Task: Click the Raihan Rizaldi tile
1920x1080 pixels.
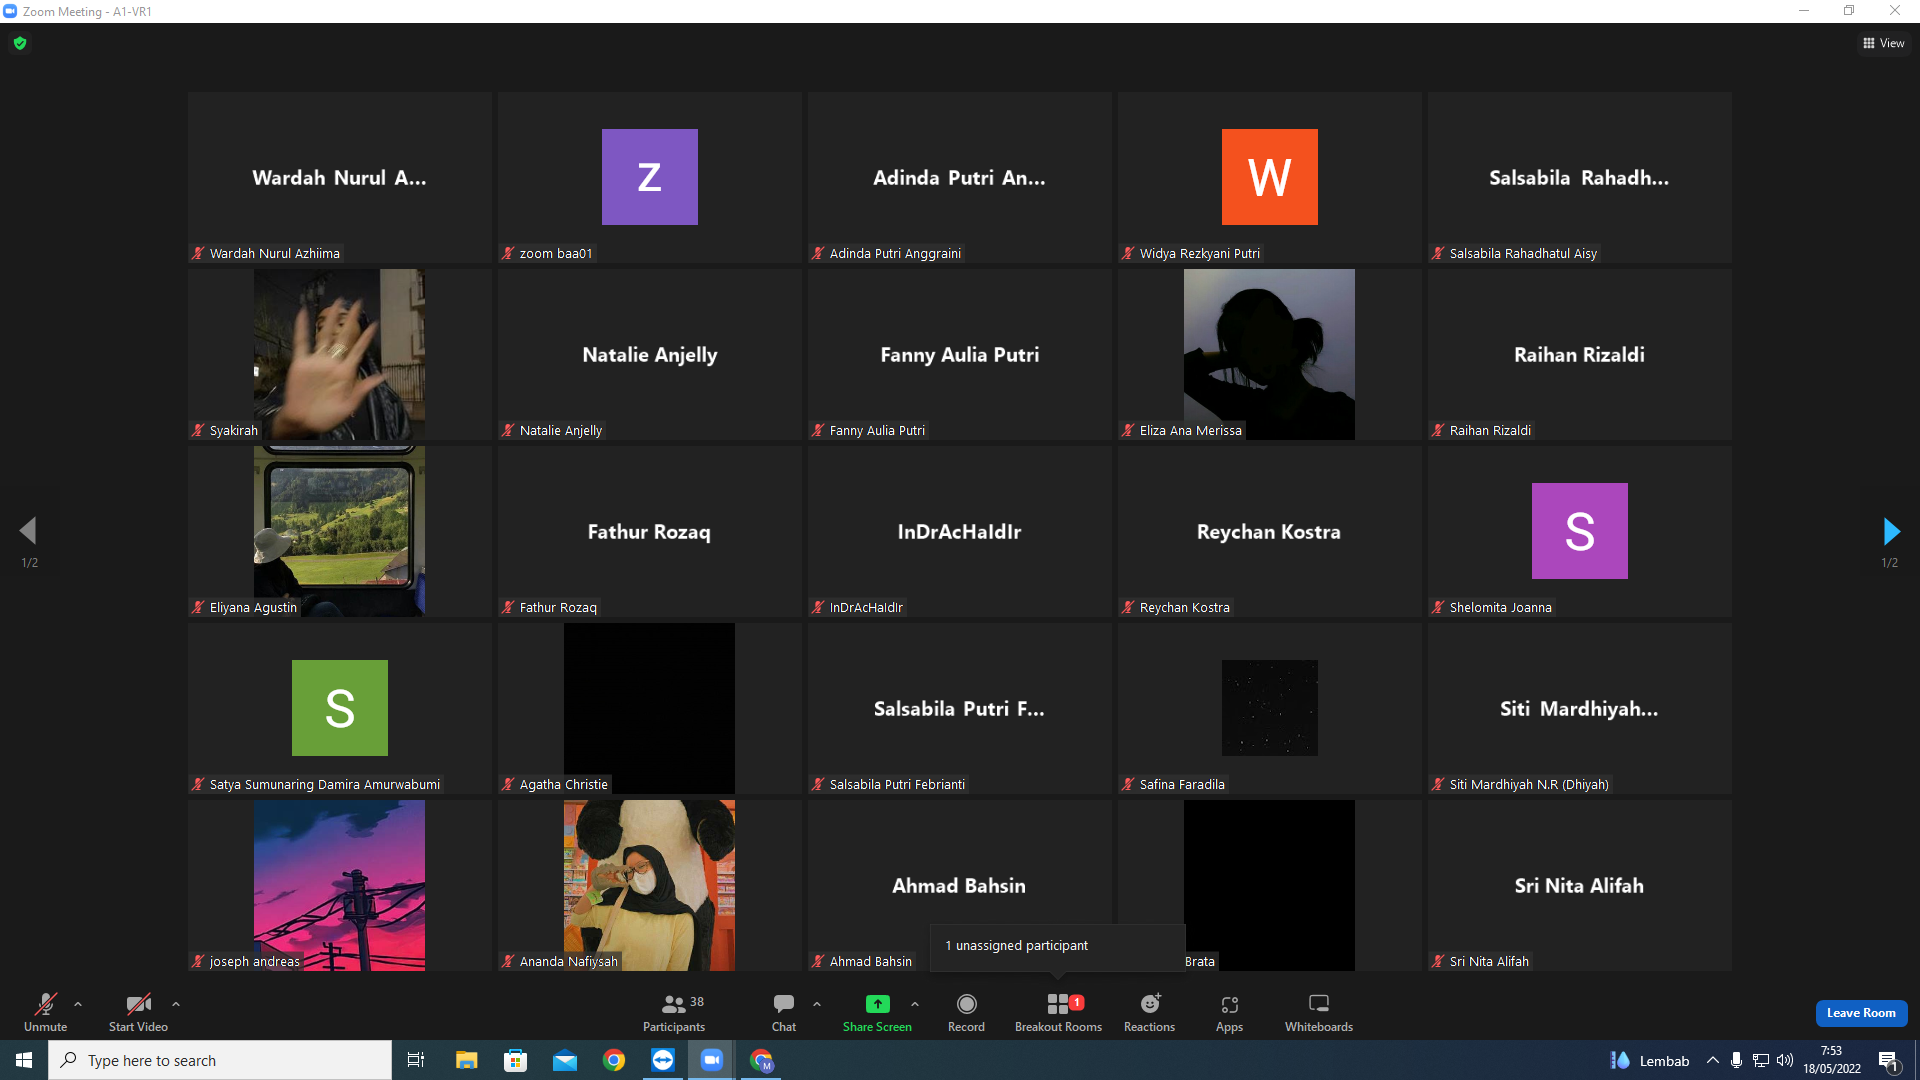Action: tap(1579, 354)
